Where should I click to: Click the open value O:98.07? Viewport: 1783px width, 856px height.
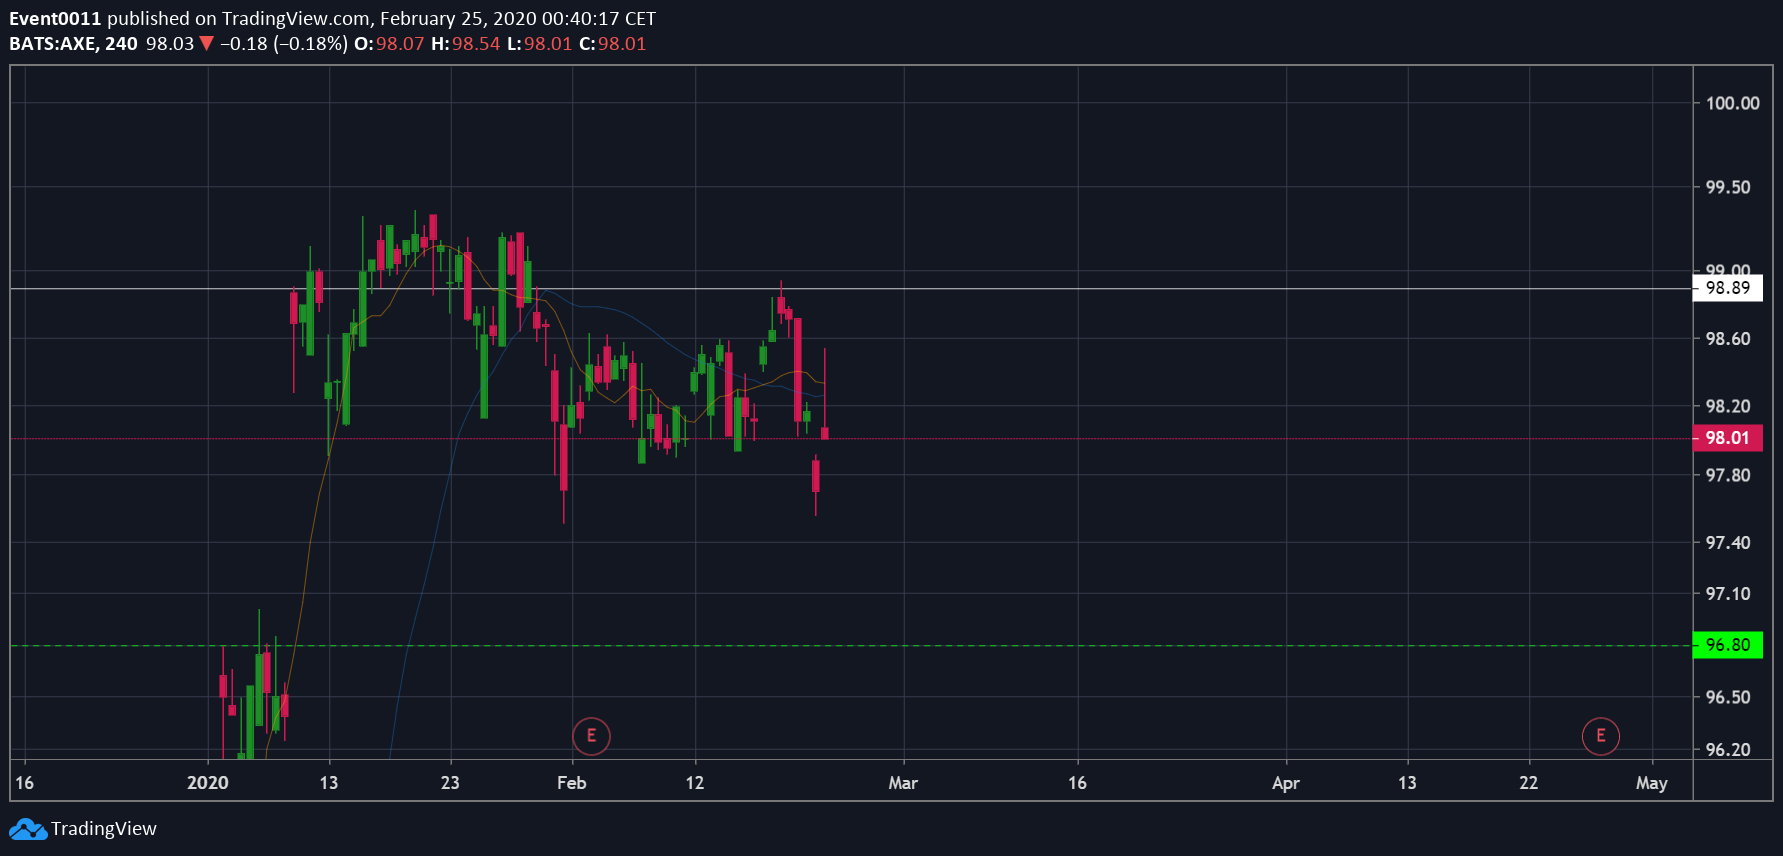tap(389, 44)
